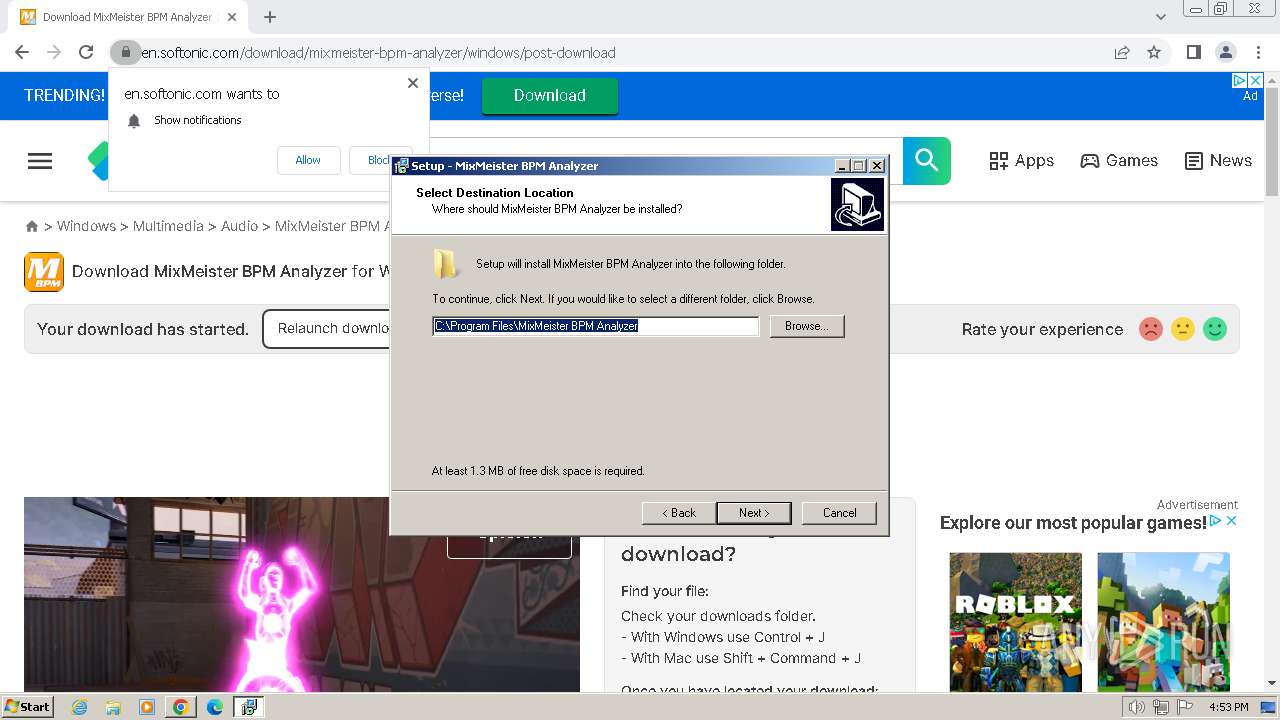The width and height of the screenshot is (1280, 720).
Task: Switch to Chrome in the taskbar
Action: (181, 707)
